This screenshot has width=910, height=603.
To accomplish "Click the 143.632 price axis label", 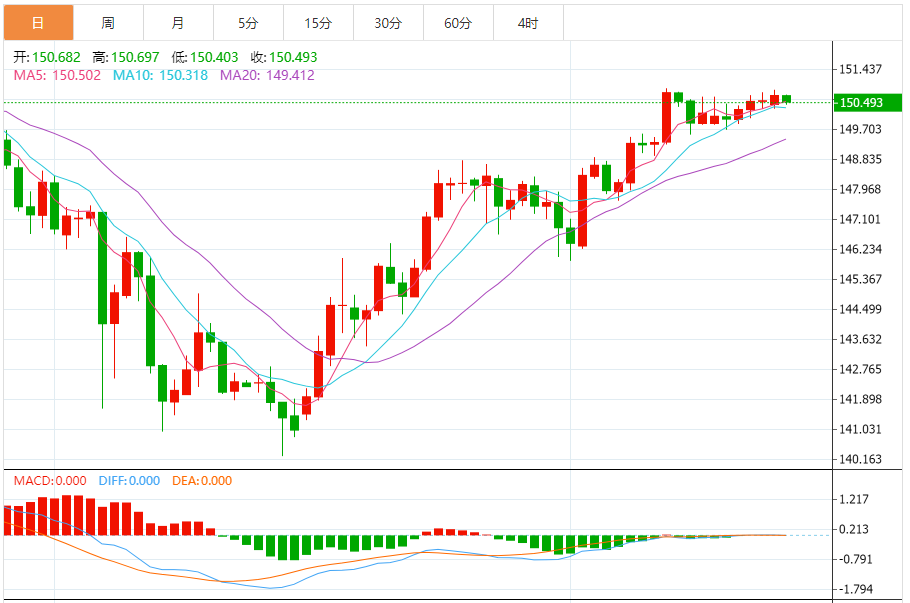I will point(861,339).
